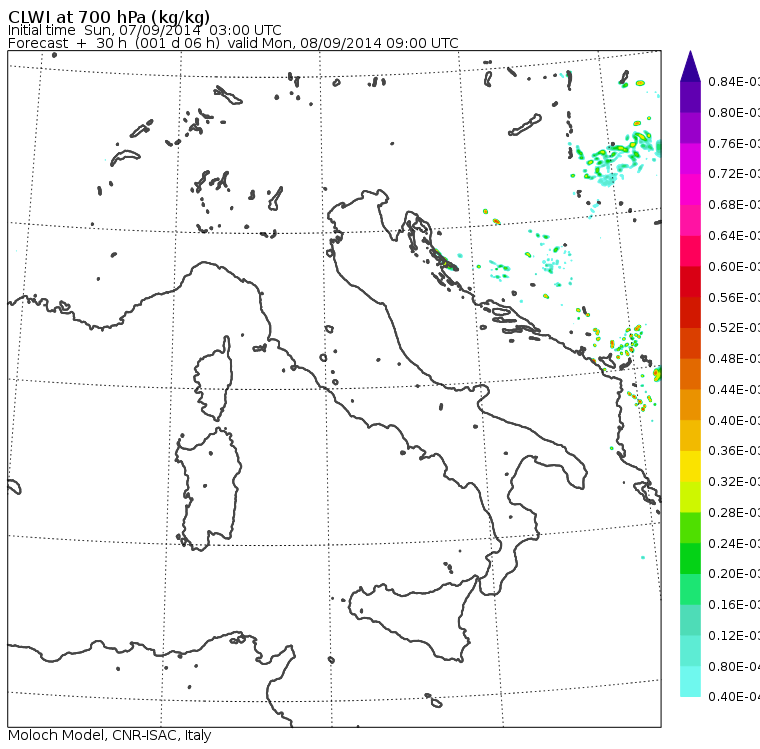Image resolution: width=760 pixels, height=749 pixels.
Task: Click the 0.36E-03 colorbar label
Action: (x=734, y=451)
